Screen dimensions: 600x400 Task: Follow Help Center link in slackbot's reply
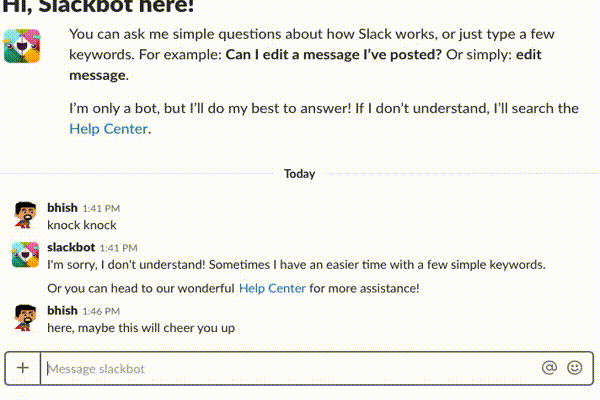click(x=272, y=288)
